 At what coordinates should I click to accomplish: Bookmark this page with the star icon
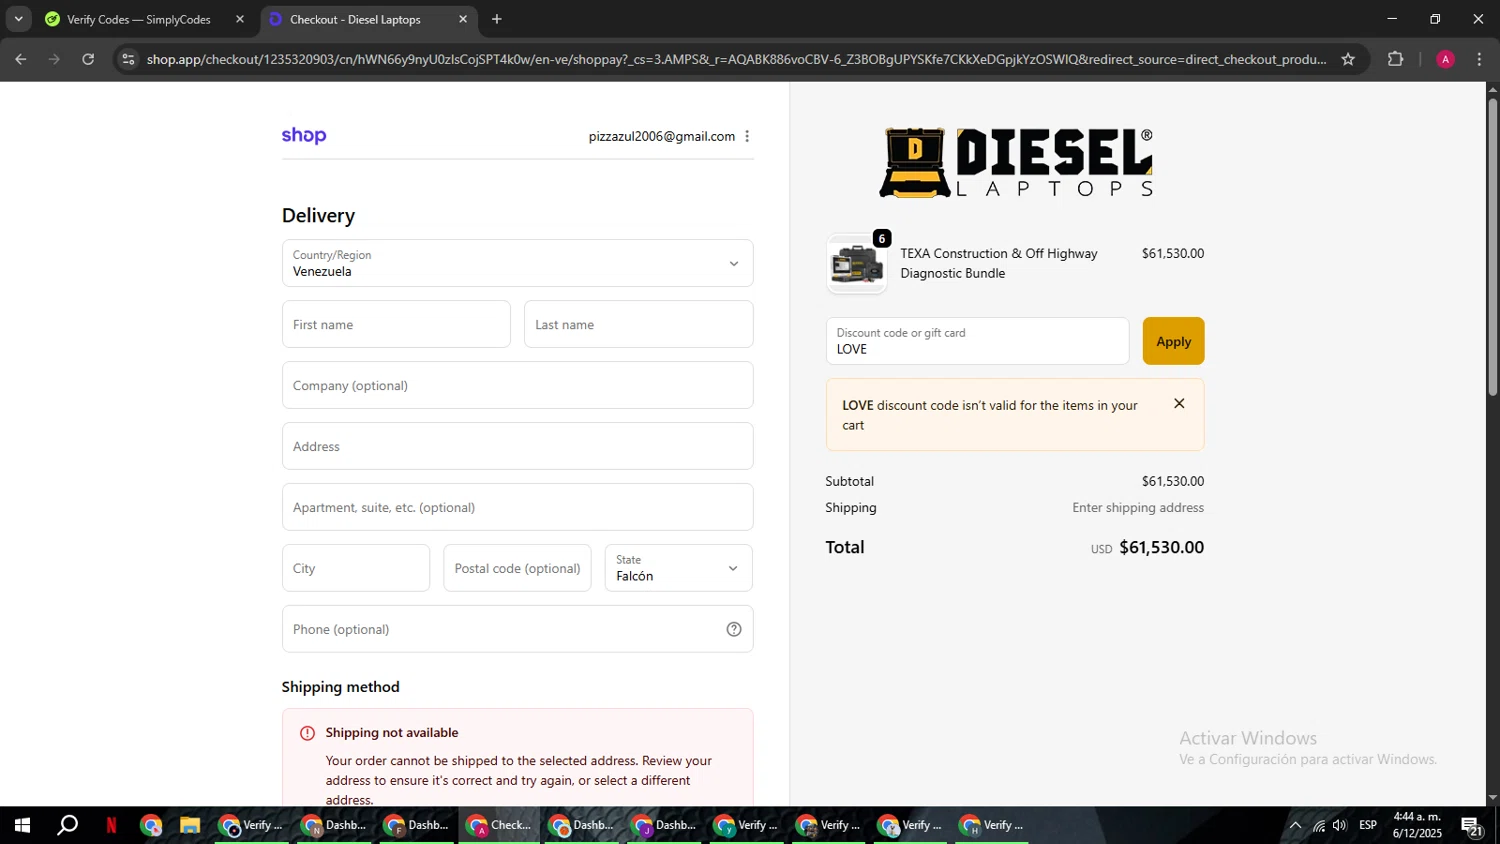pyautogui.click(x=1348, y=59)
